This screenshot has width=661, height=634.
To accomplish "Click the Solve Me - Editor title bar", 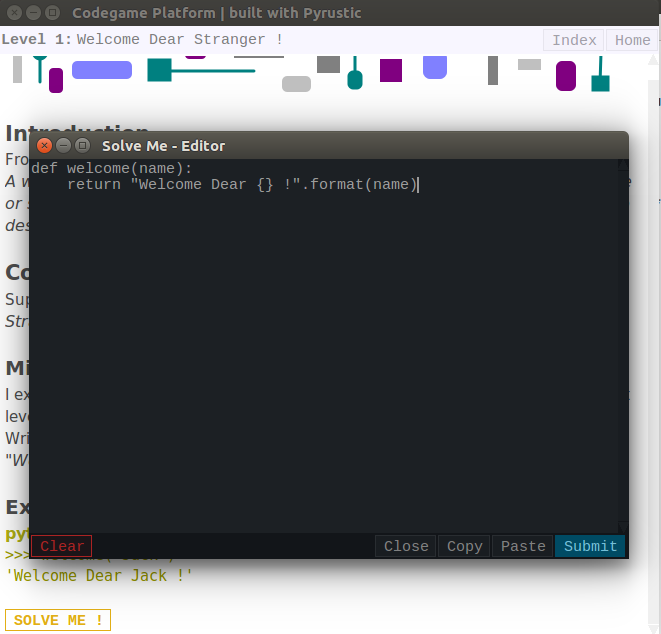I will (x=329, y=146).
